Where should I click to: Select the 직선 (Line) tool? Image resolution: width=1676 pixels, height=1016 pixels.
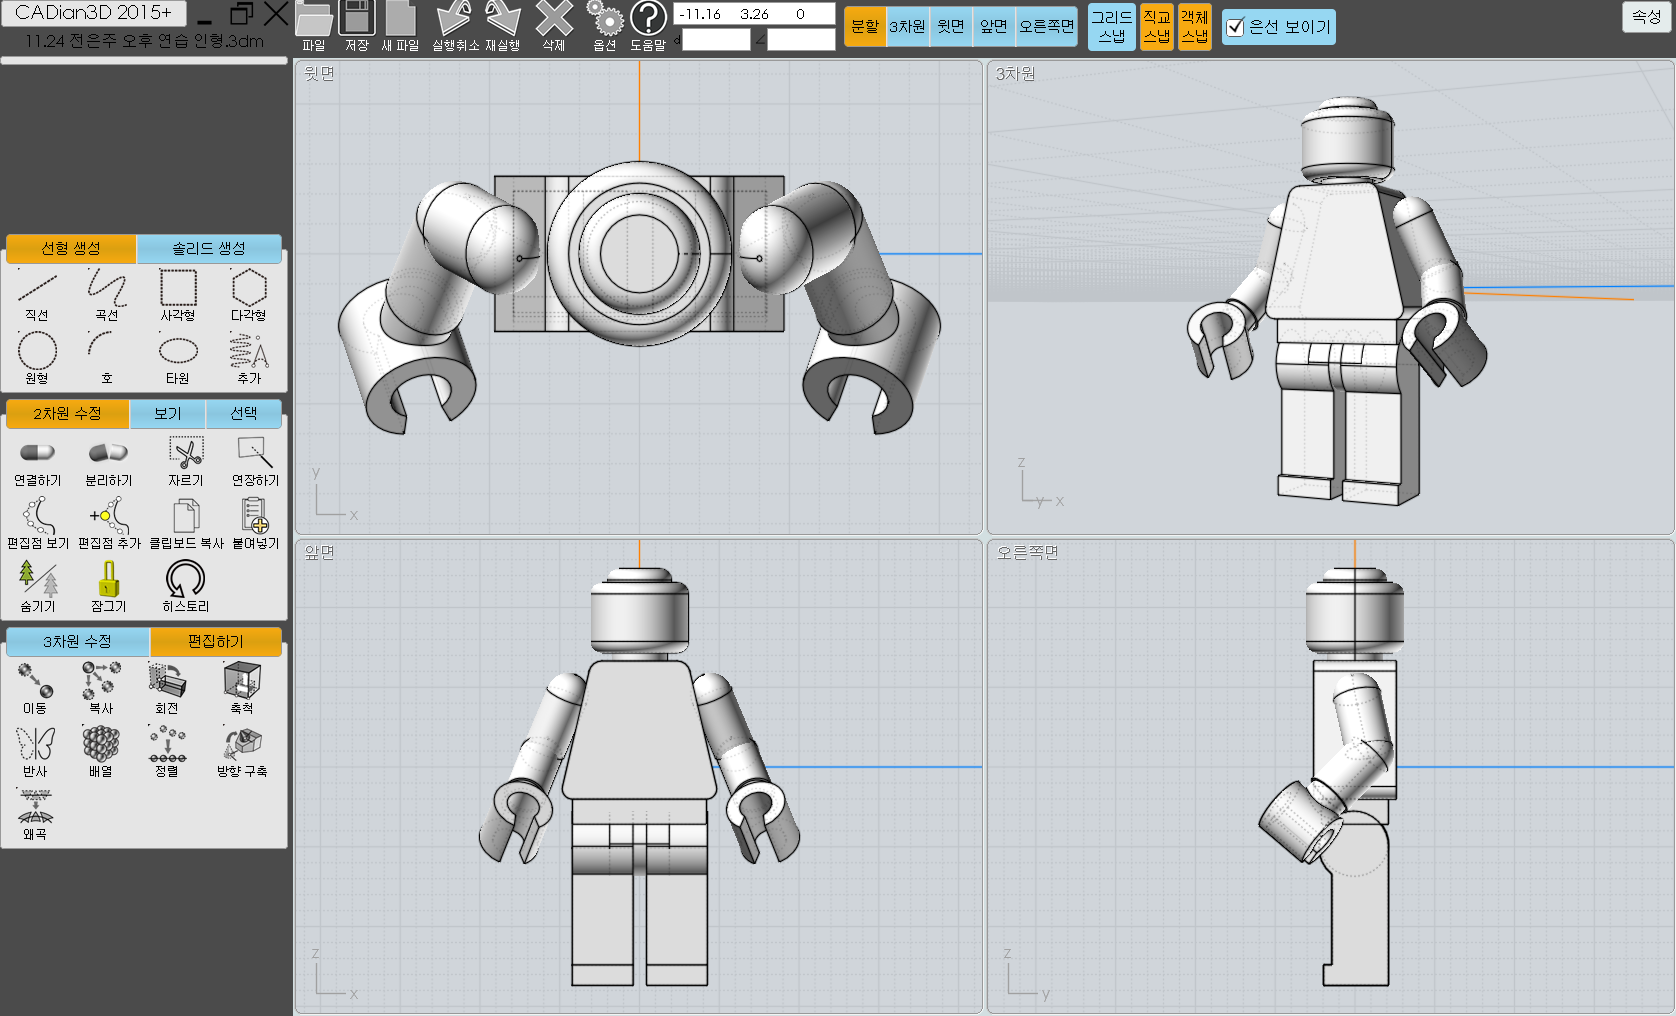(x=37, y=288)
